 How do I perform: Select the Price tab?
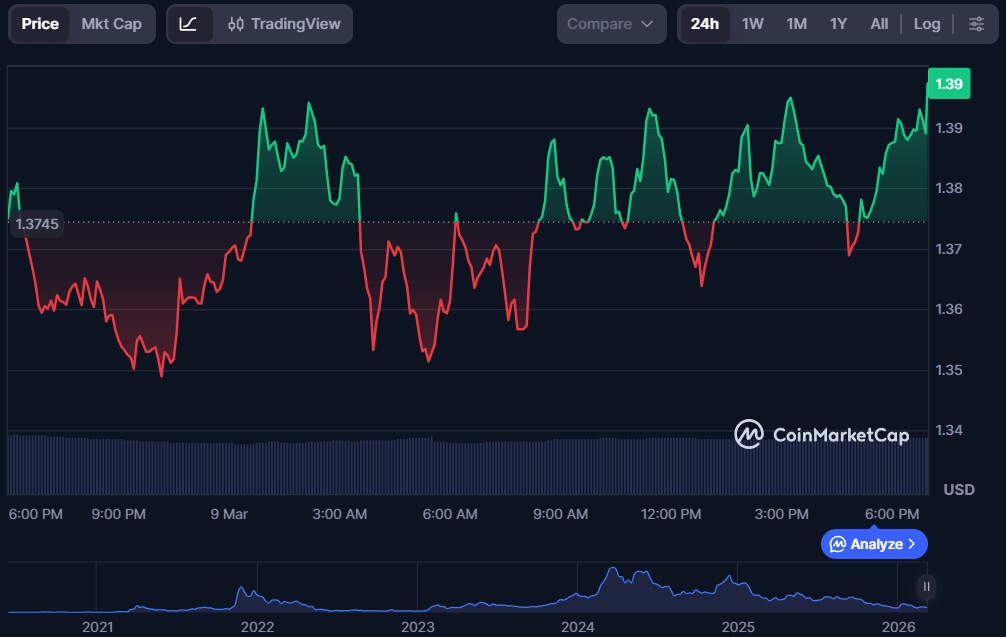coord(40,24)
